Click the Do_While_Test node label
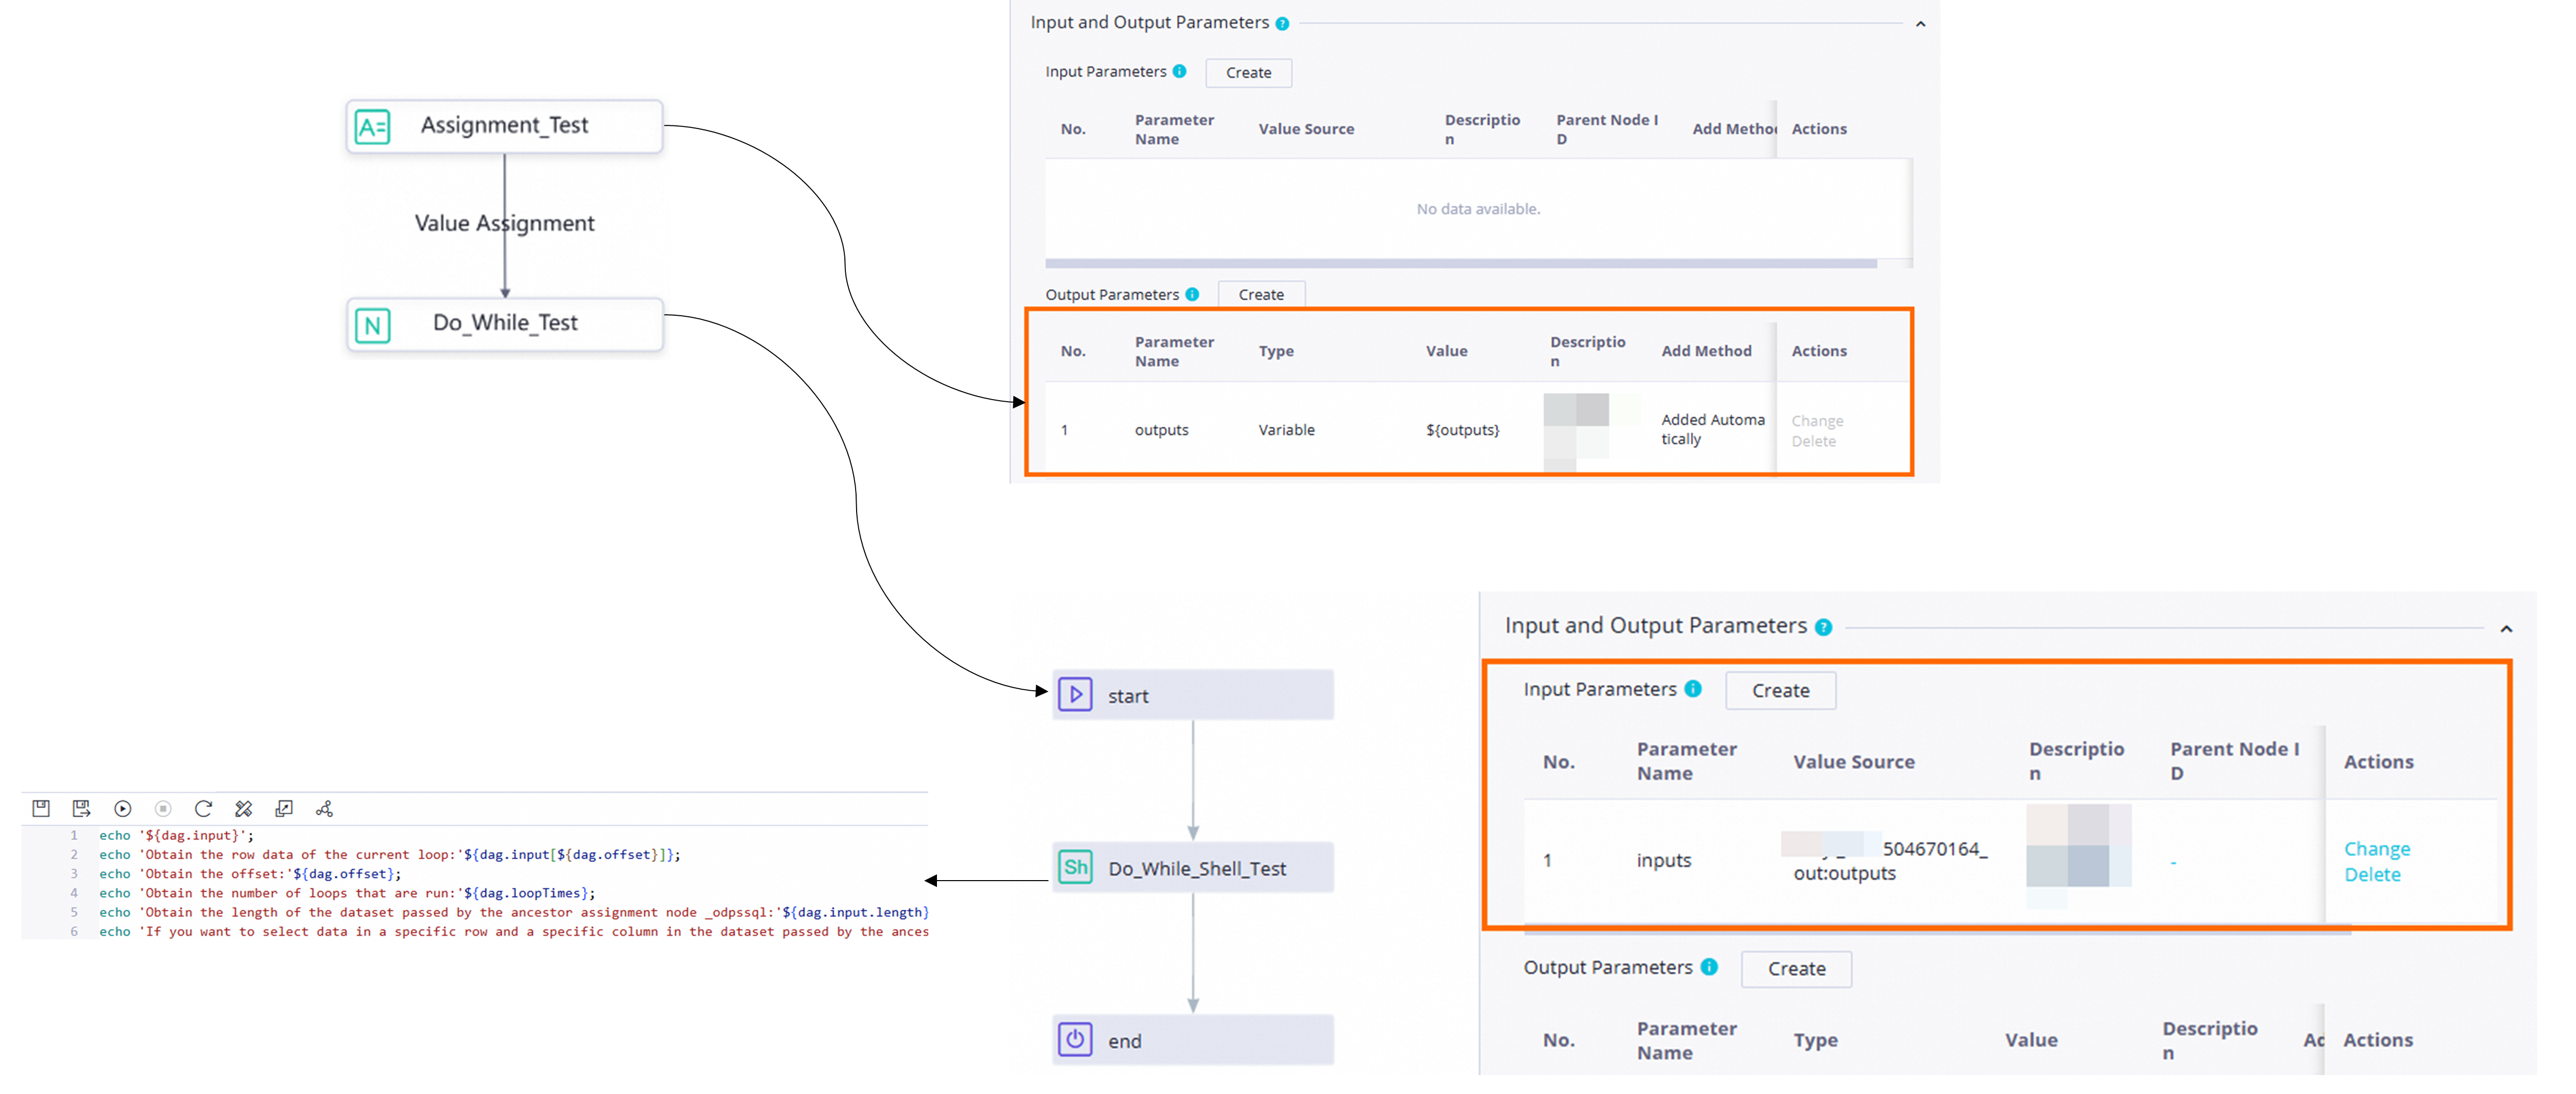 505,322
